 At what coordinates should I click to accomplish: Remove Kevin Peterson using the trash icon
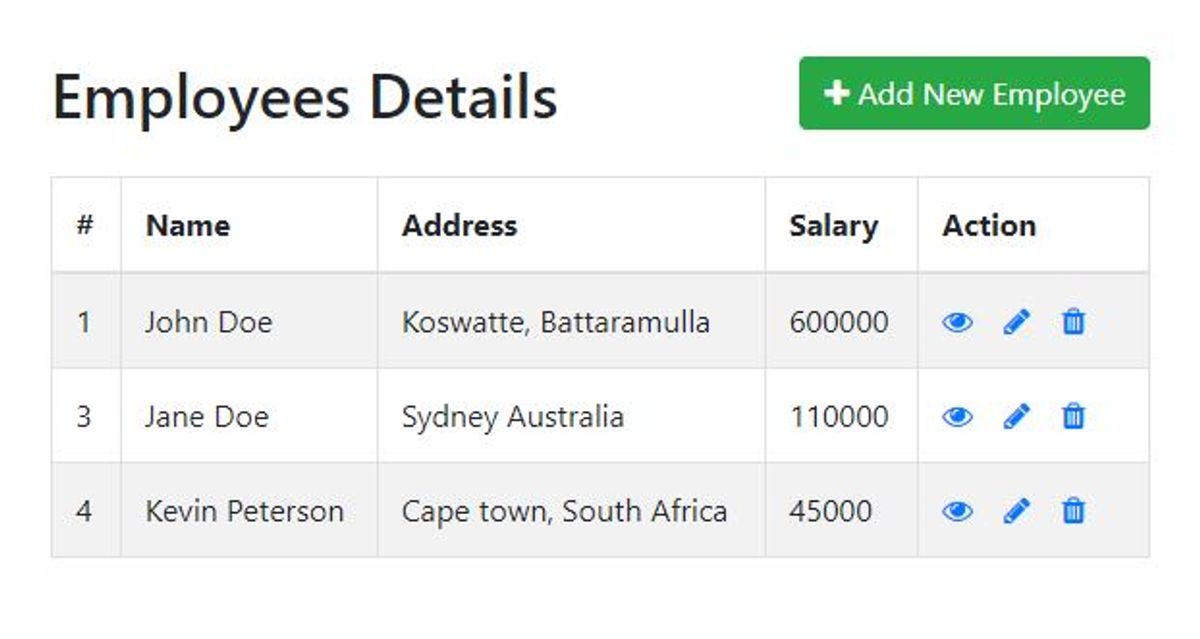tap(1073, 511)
